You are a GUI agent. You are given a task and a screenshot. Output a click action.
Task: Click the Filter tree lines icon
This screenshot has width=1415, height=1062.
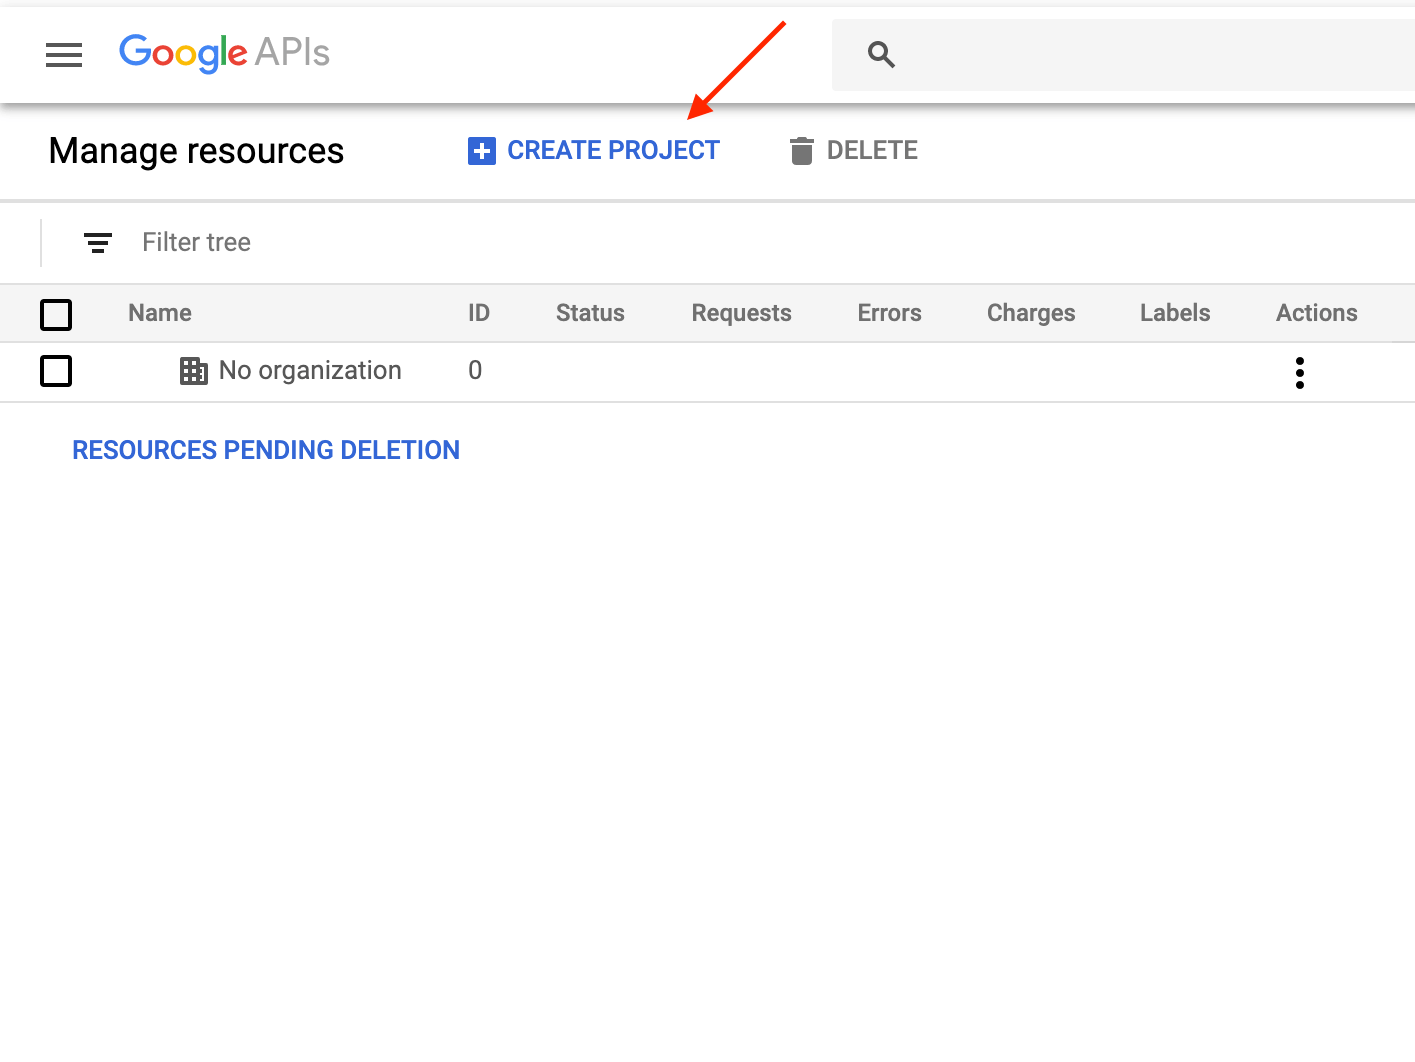point(98,243)
